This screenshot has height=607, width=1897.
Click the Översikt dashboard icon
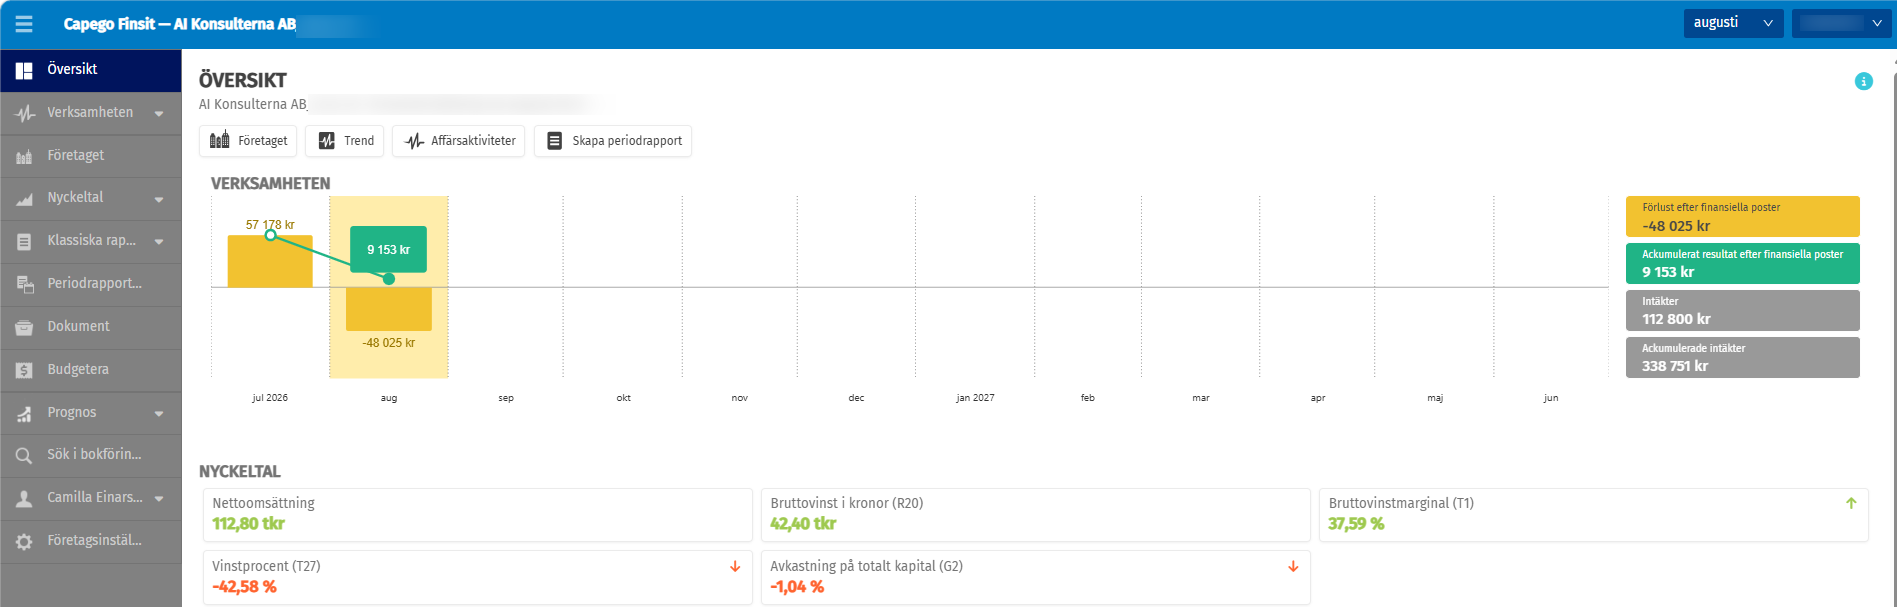[x=24, y=70]
